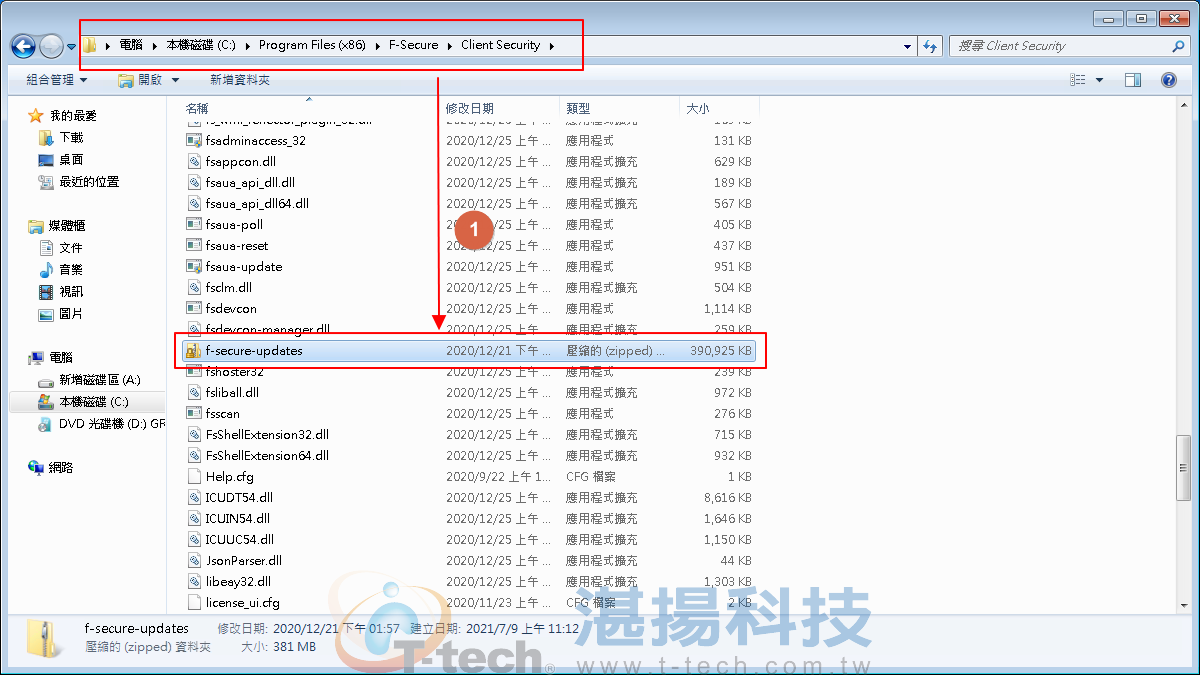
Task: Select the file fsaua_api_dll.dll
Action: click(x=250, y=183)
